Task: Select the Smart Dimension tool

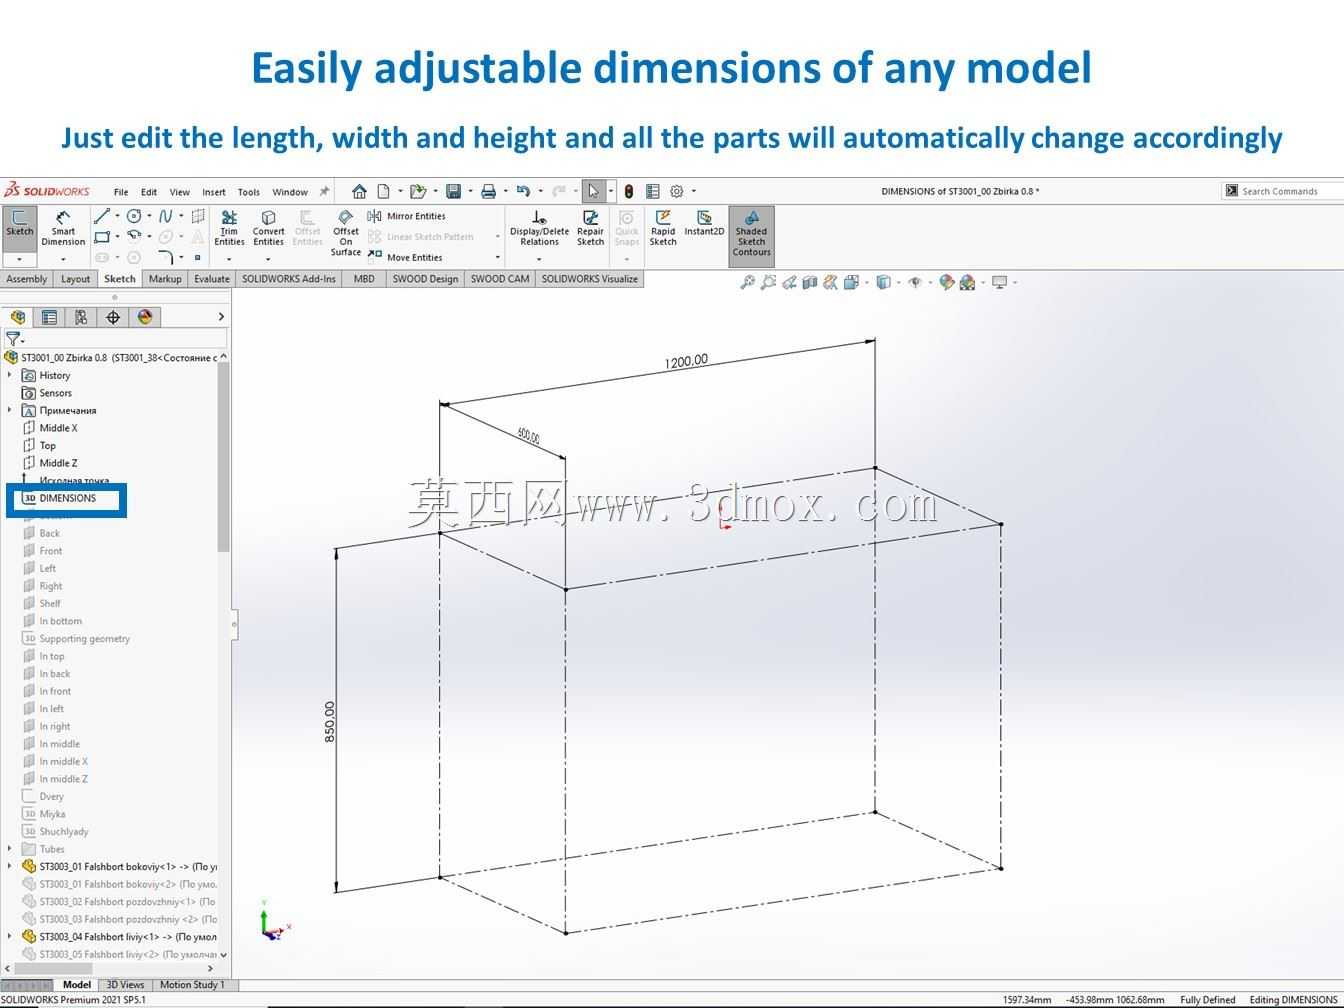Action: (63, 229)
